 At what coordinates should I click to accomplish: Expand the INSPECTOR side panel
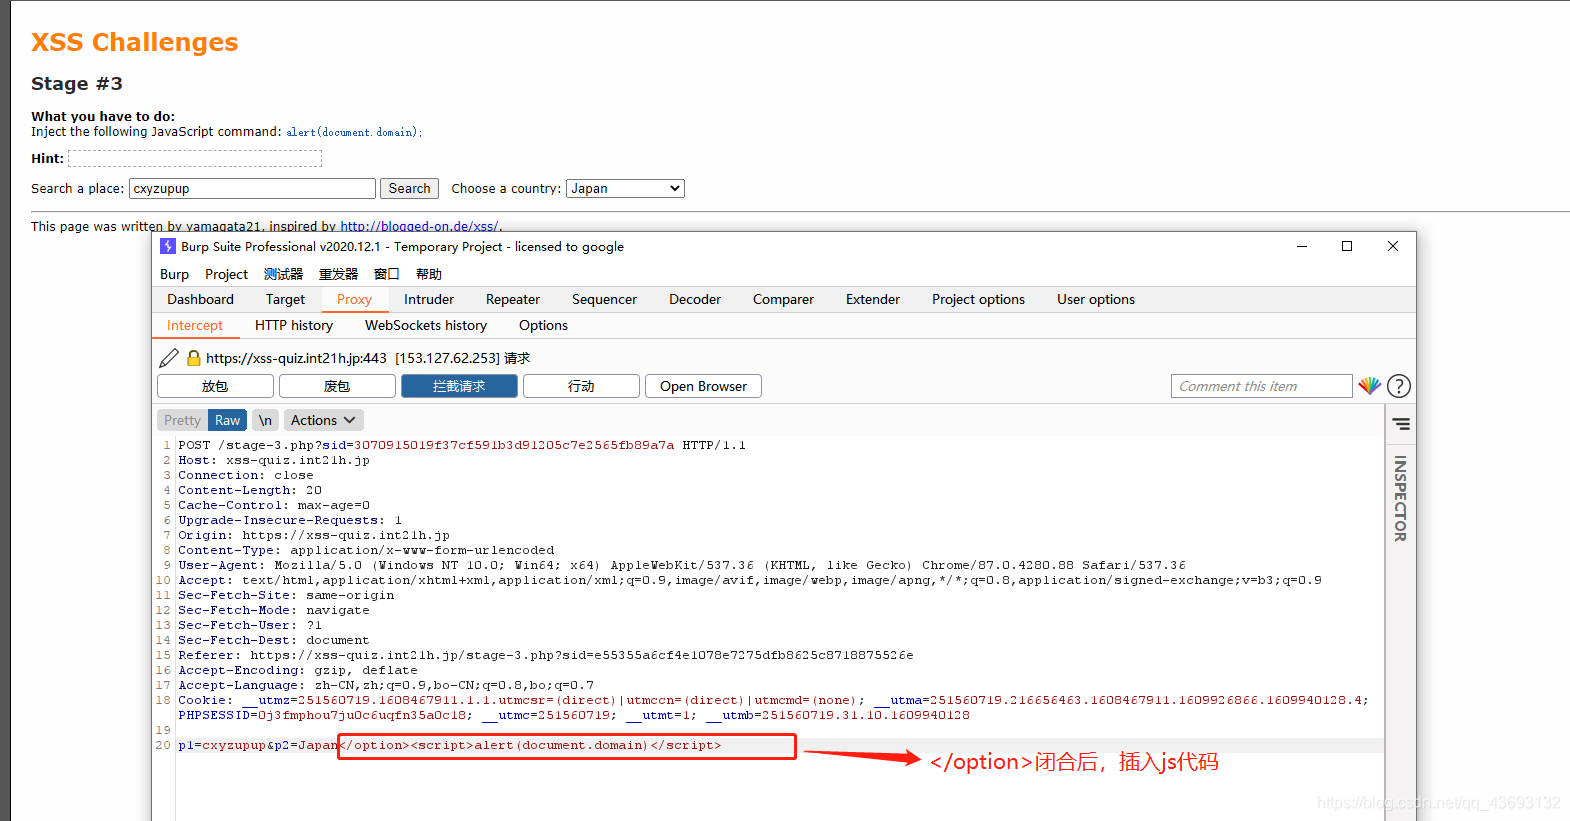click(1401, 498)
